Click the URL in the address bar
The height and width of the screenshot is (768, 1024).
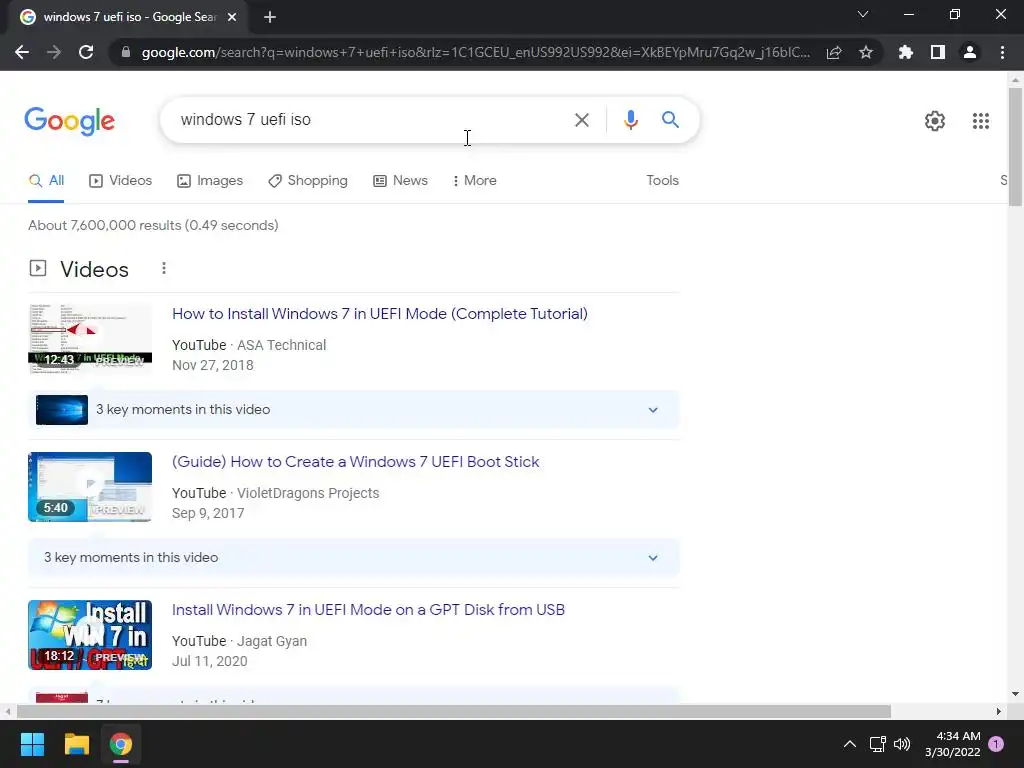[x=475, y=52]
